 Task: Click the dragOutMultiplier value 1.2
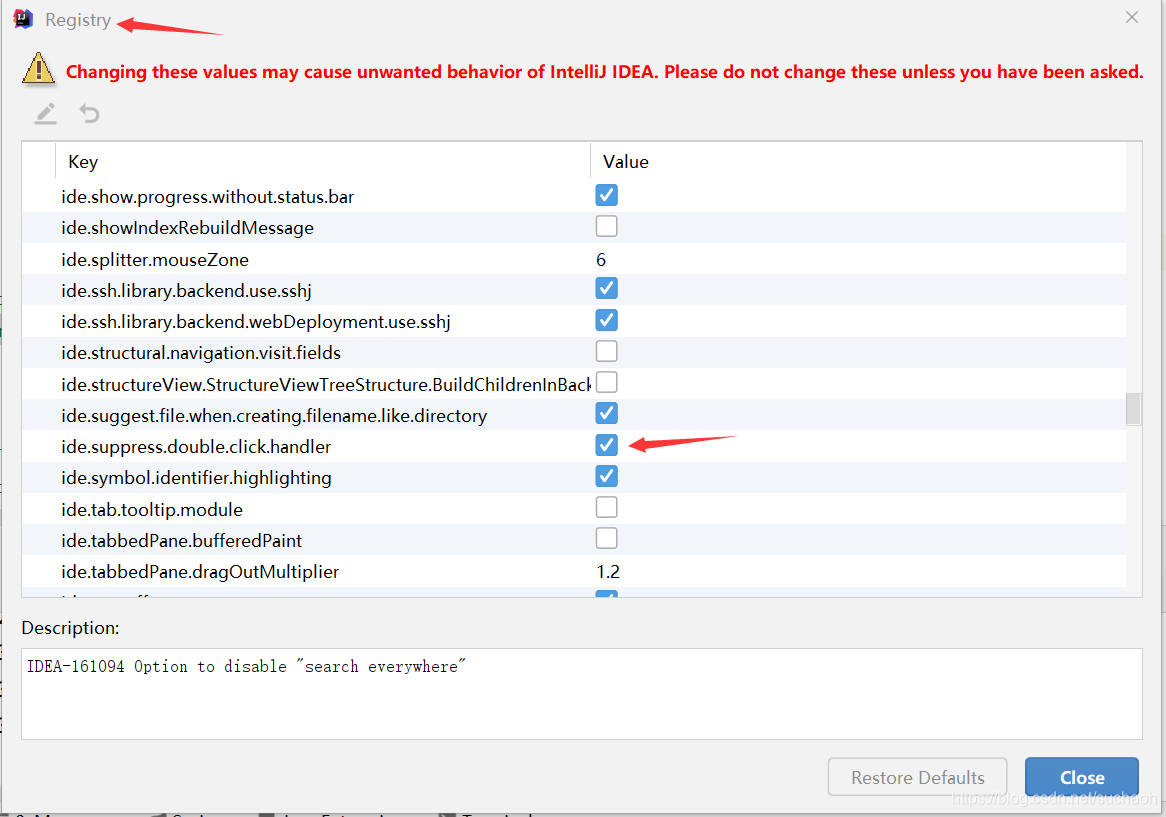coord(608,572)
